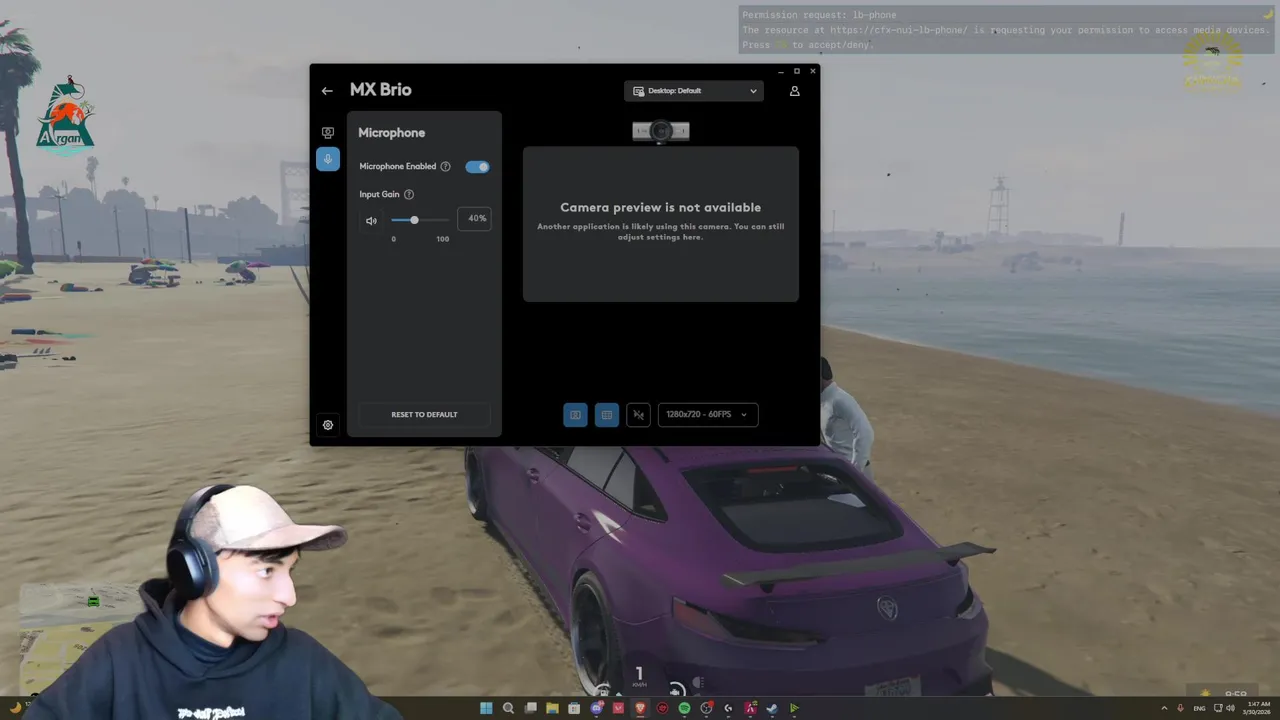1280x720 pixels.
Task: Open taskbar Search
Action: tap(508, 708)
